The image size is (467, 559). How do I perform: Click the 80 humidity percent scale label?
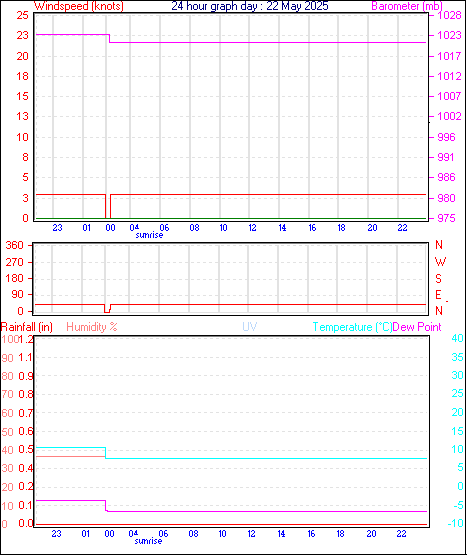tap(8, 376)
